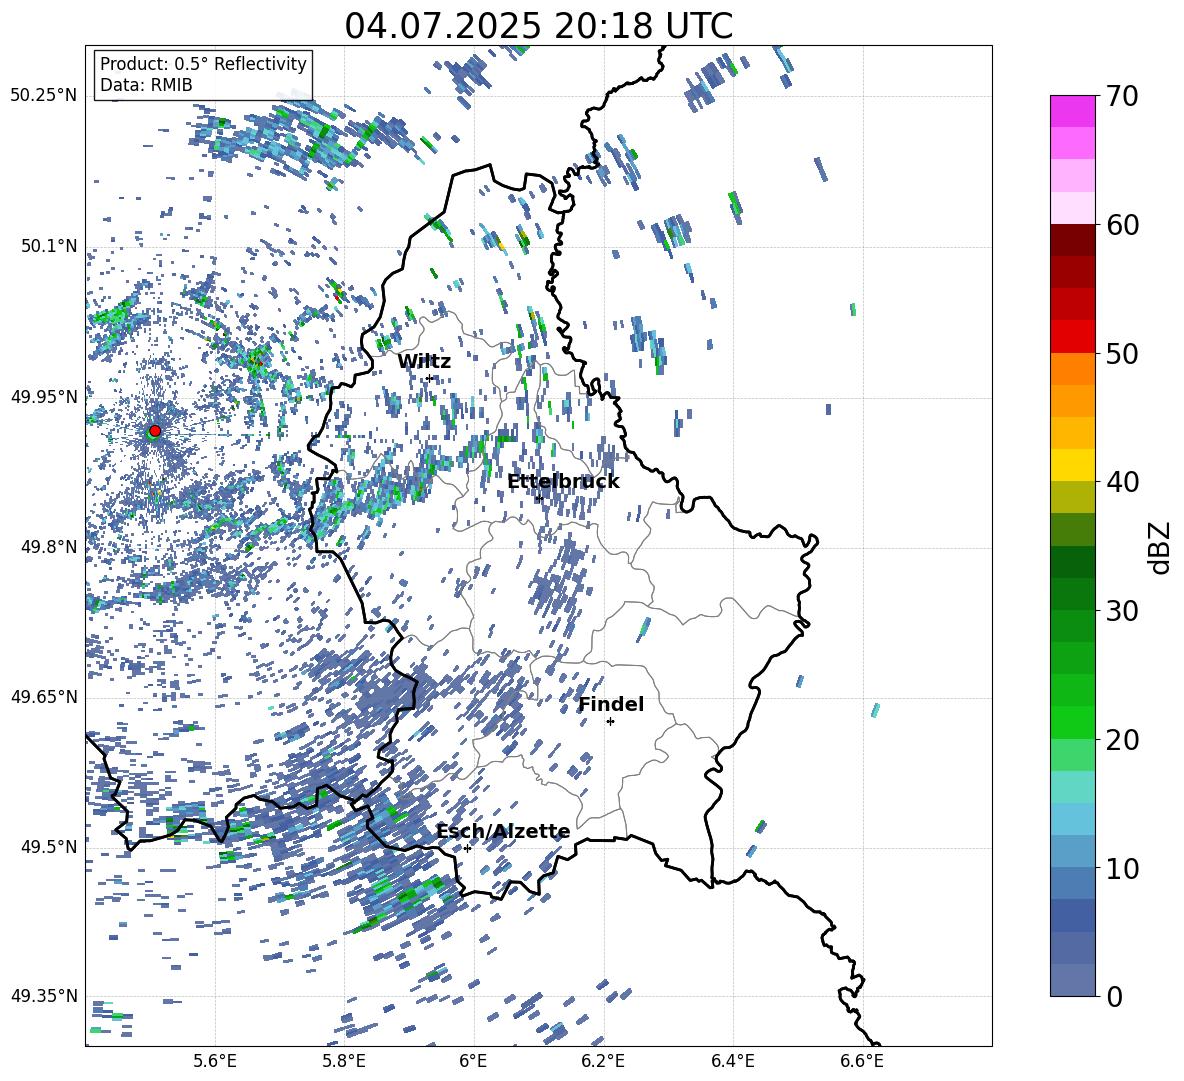Click the 6°E longitude label

473,1061
